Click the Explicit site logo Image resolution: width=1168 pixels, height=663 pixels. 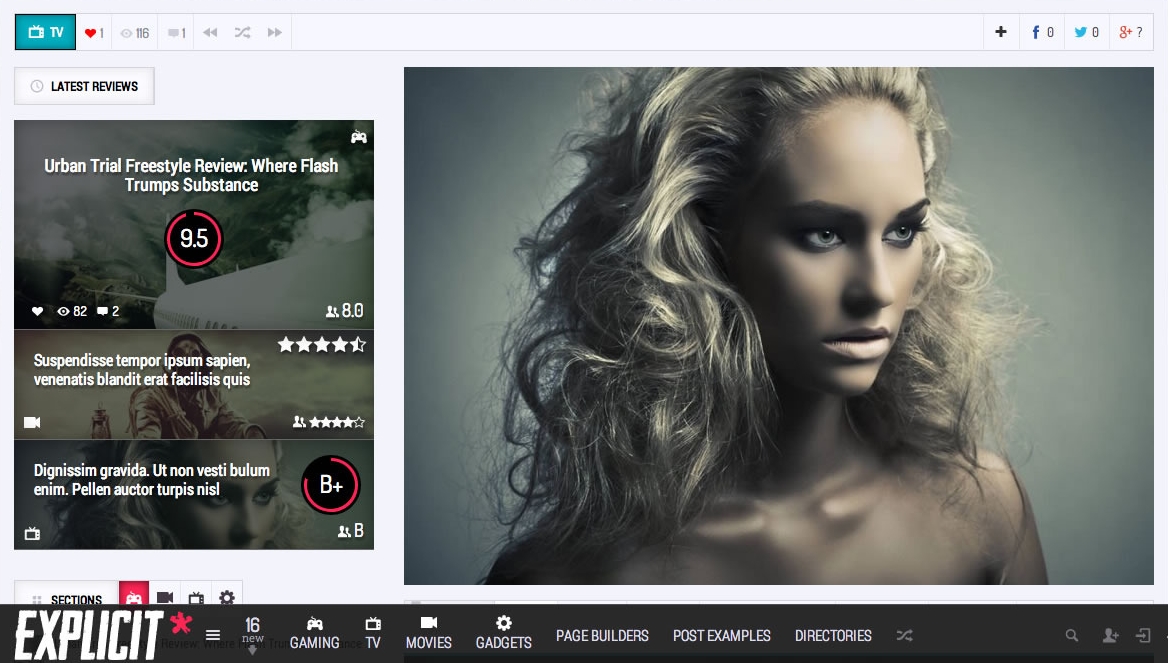104,635
